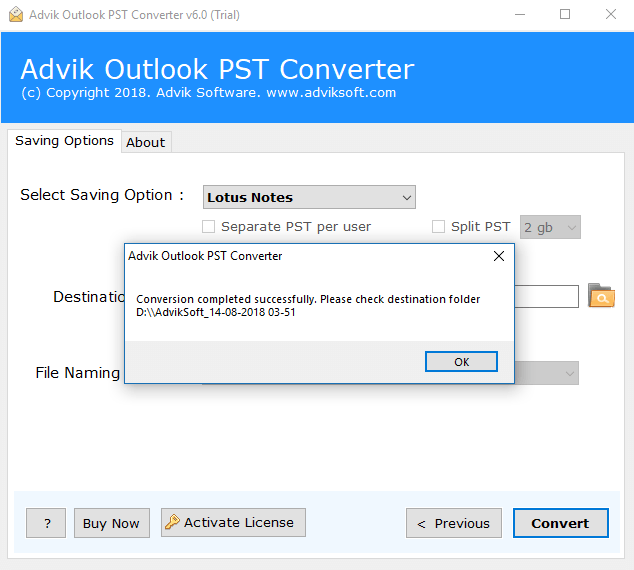
Task: Start conversion with Convert button
Action: (x=560, y=523)
